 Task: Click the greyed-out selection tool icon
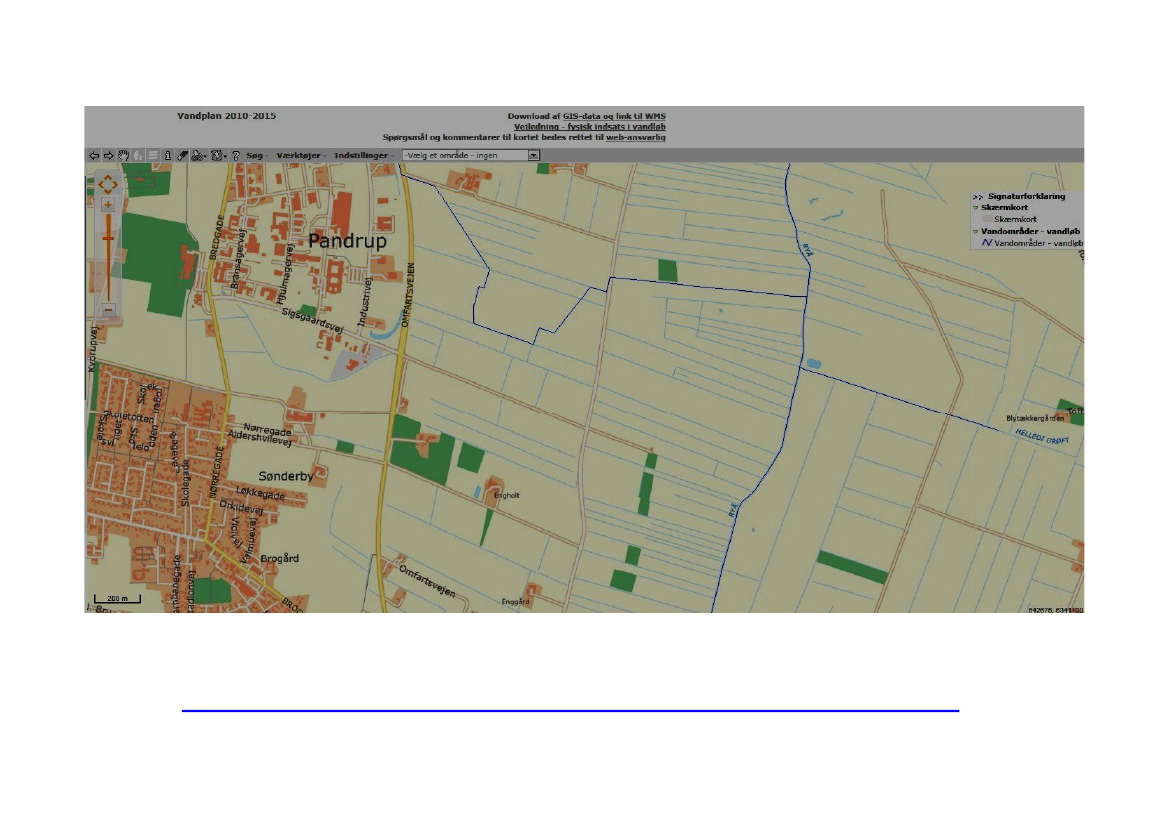138,155
